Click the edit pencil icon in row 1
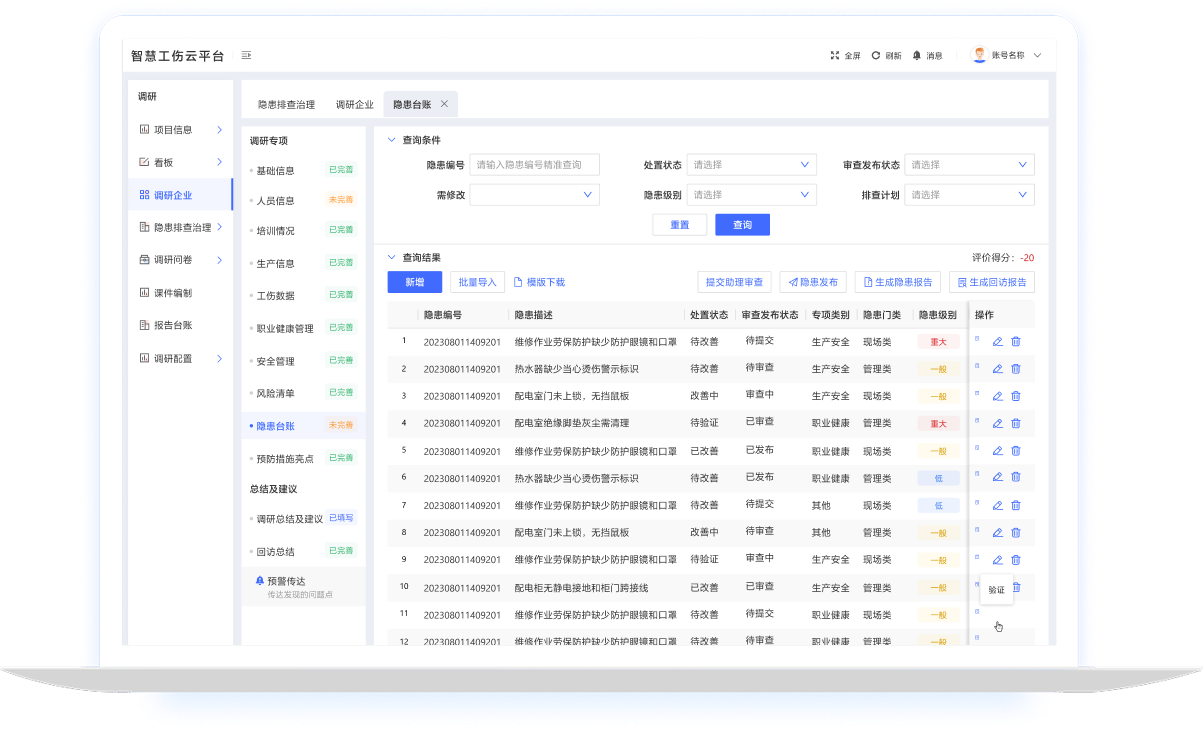 pyautogui.click(x=997, y=342)
